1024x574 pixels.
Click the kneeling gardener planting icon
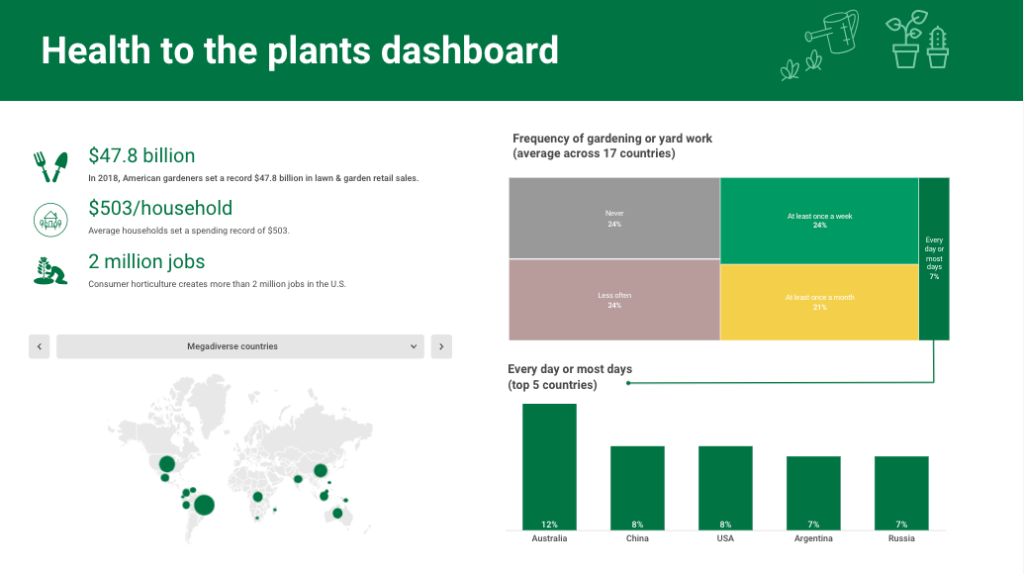point(50,271)
